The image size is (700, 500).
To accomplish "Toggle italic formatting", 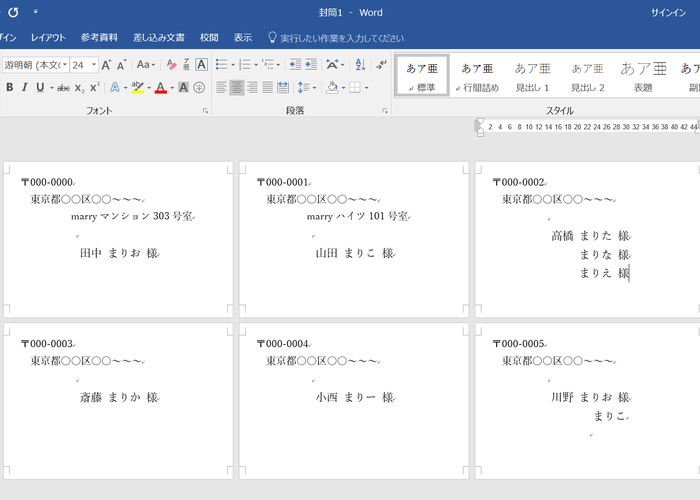I will [25, 88].
